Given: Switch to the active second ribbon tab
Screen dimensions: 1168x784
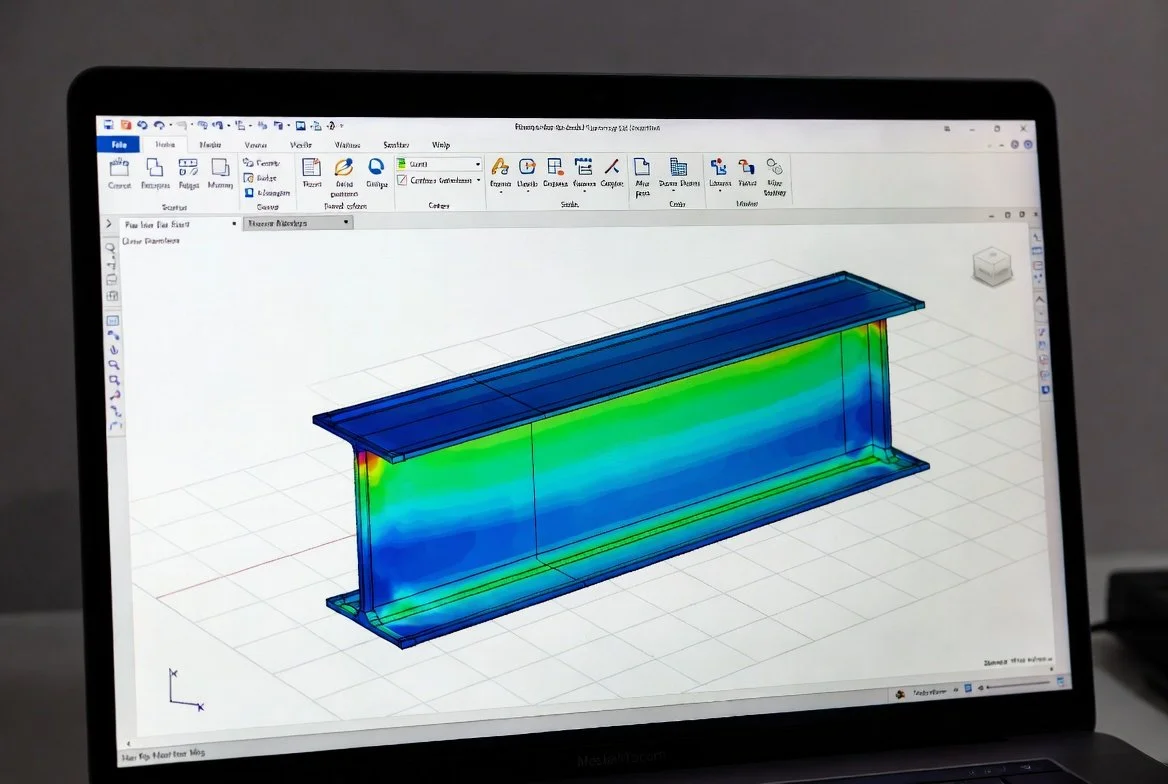Looking at the screenshot, I should tap(165, 145).
